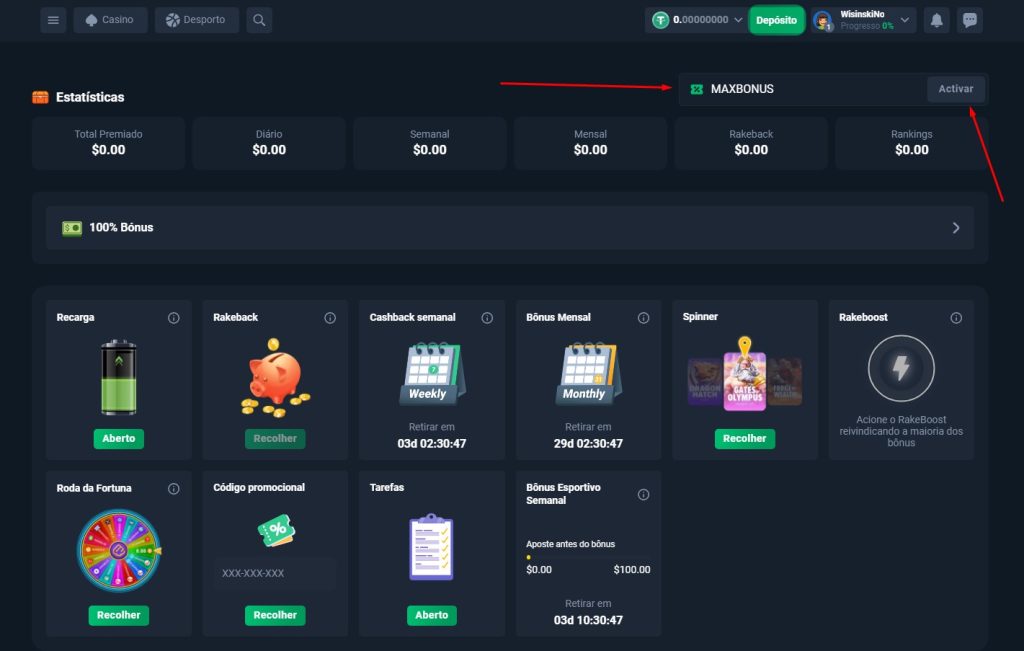The image size is (1024, 651).
Task: Click the Aposte antes do bônus progress bar
Action: point(588,558)
